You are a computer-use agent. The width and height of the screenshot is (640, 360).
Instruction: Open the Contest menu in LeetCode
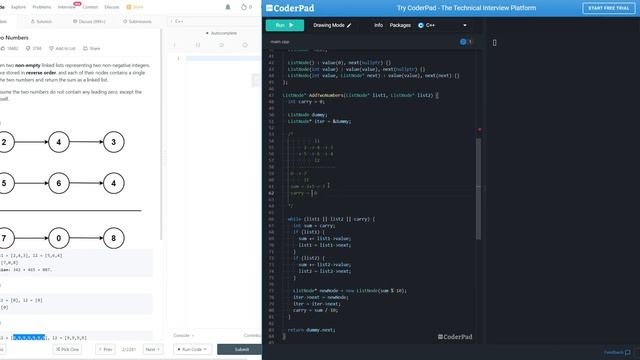90,7
